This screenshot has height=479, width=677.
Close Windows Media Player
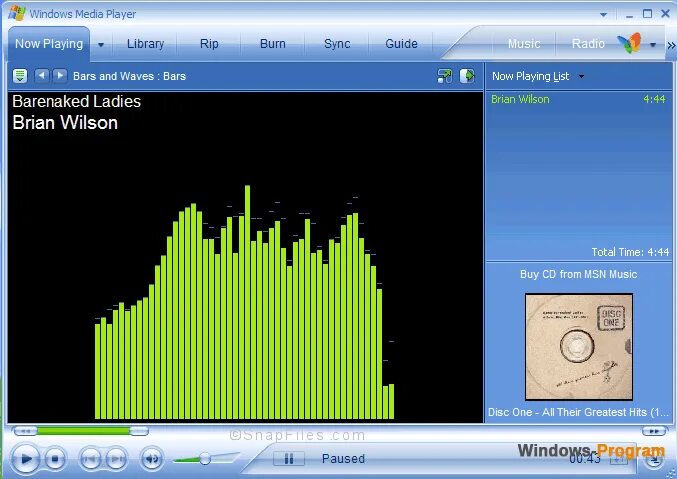tap(665, 14)
